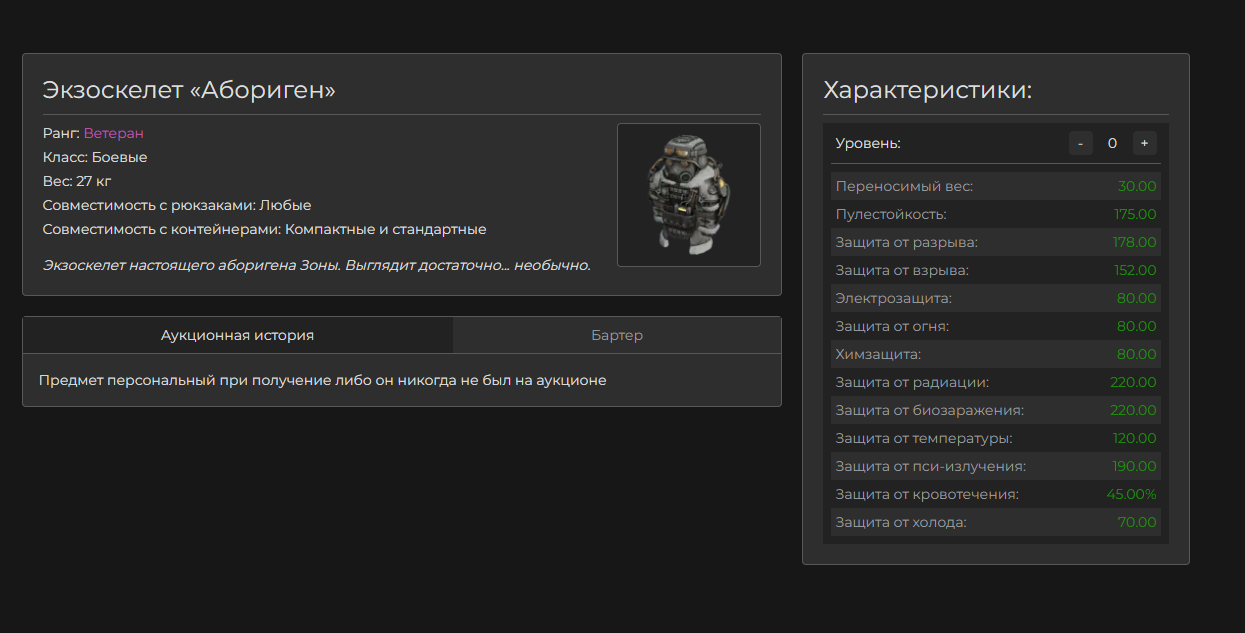1245x633 pixels.
Task: Click the value 152.00
Action: click(x=1136, y=270)
